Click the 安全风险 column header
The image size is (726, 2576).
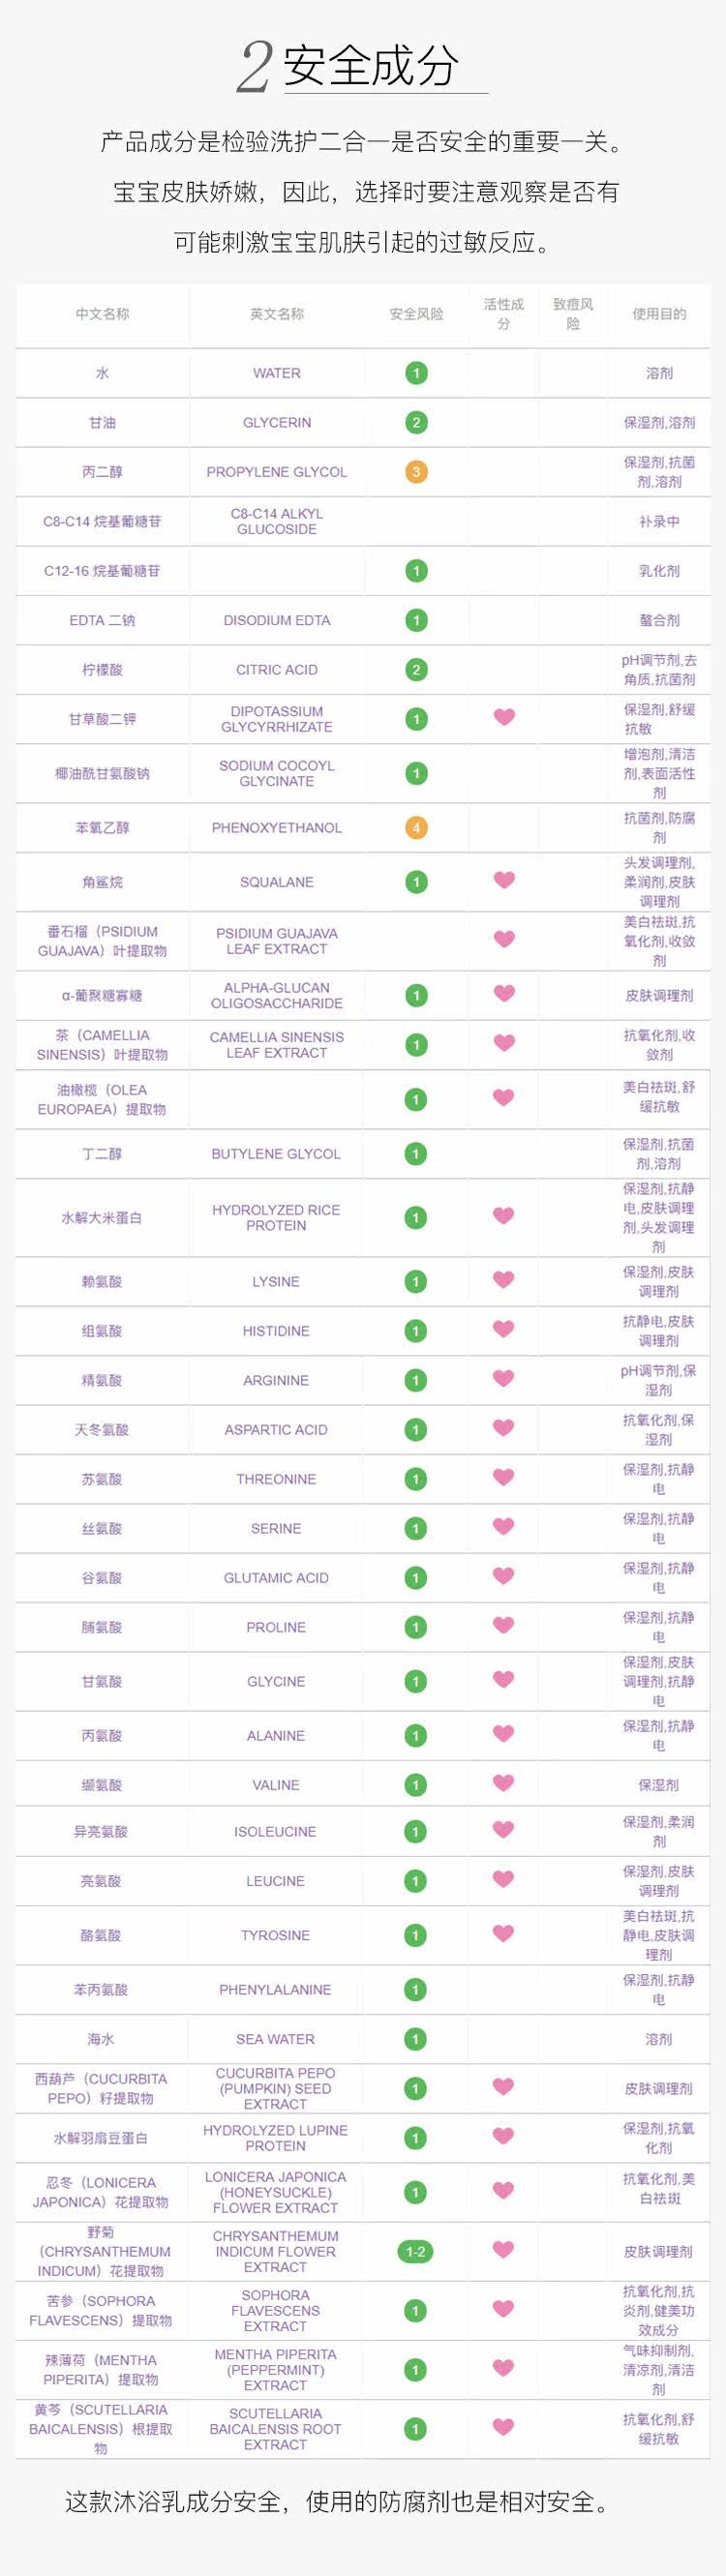(416, 314)
